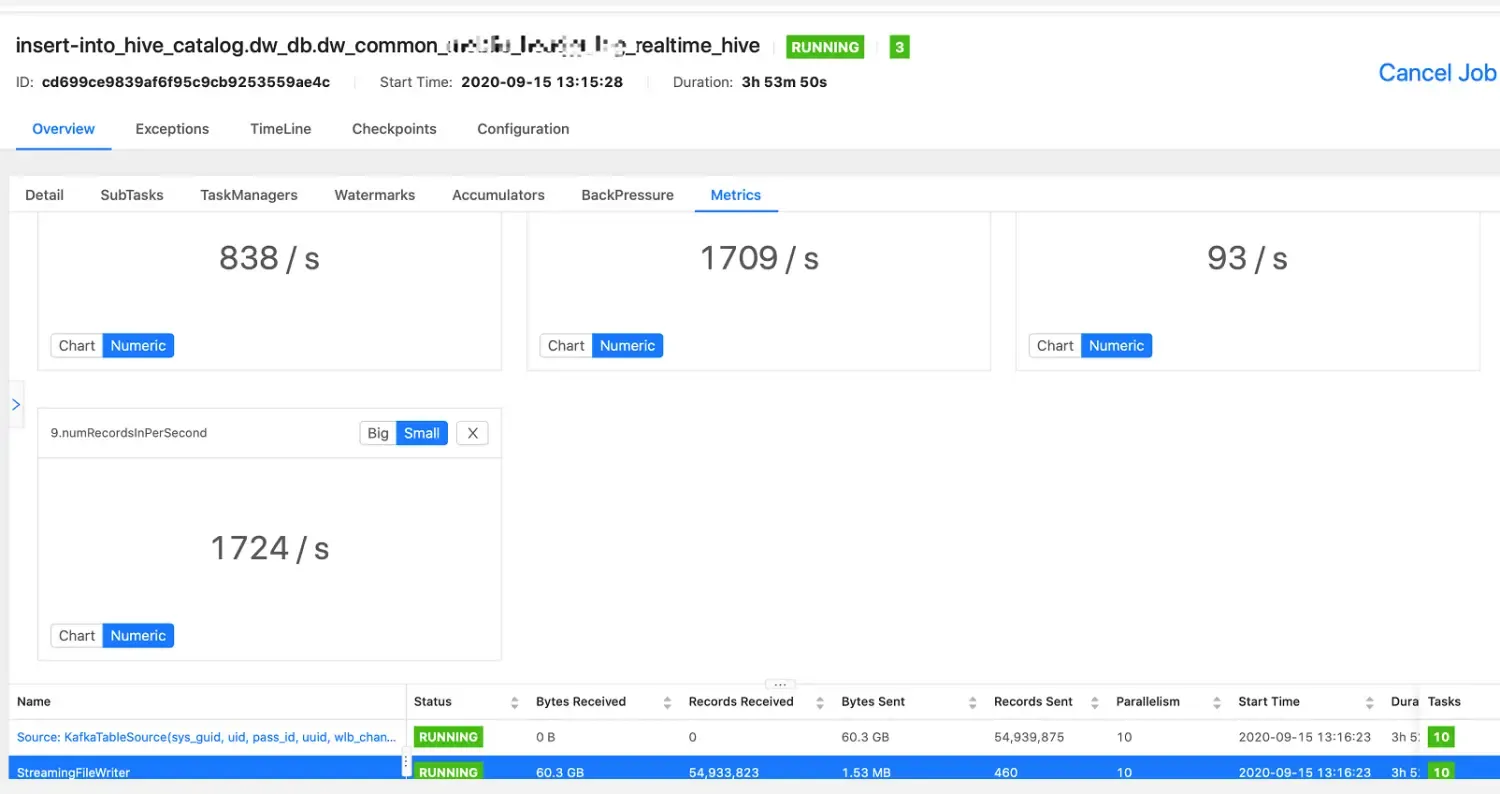Screen dimensions: 1500x794
Task: Switch the 838/s metric to Chart view
Action: coord(76,345)
